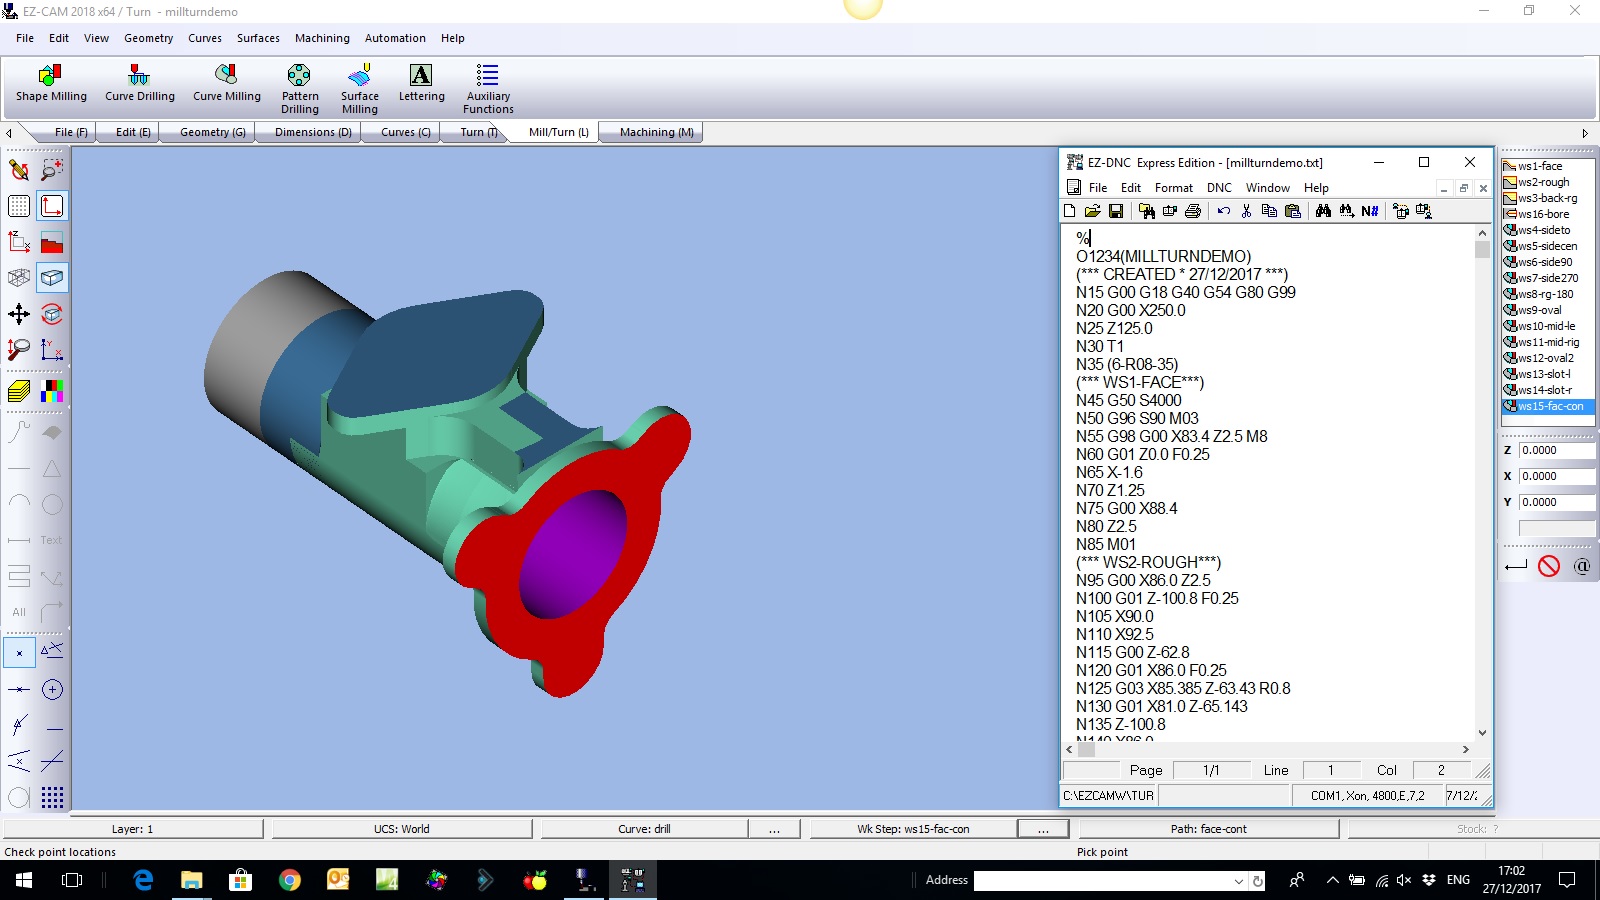Select the pan four-arrow move icon
This screenshot has width=1600, height=900.
(19, 314)
